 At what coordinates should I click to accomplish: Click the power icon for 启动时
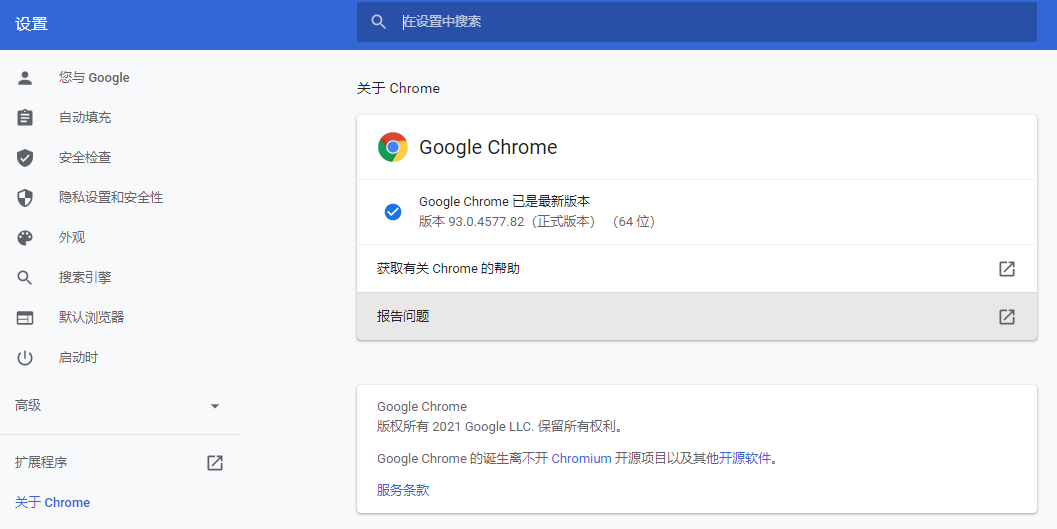tap(25, 358)
